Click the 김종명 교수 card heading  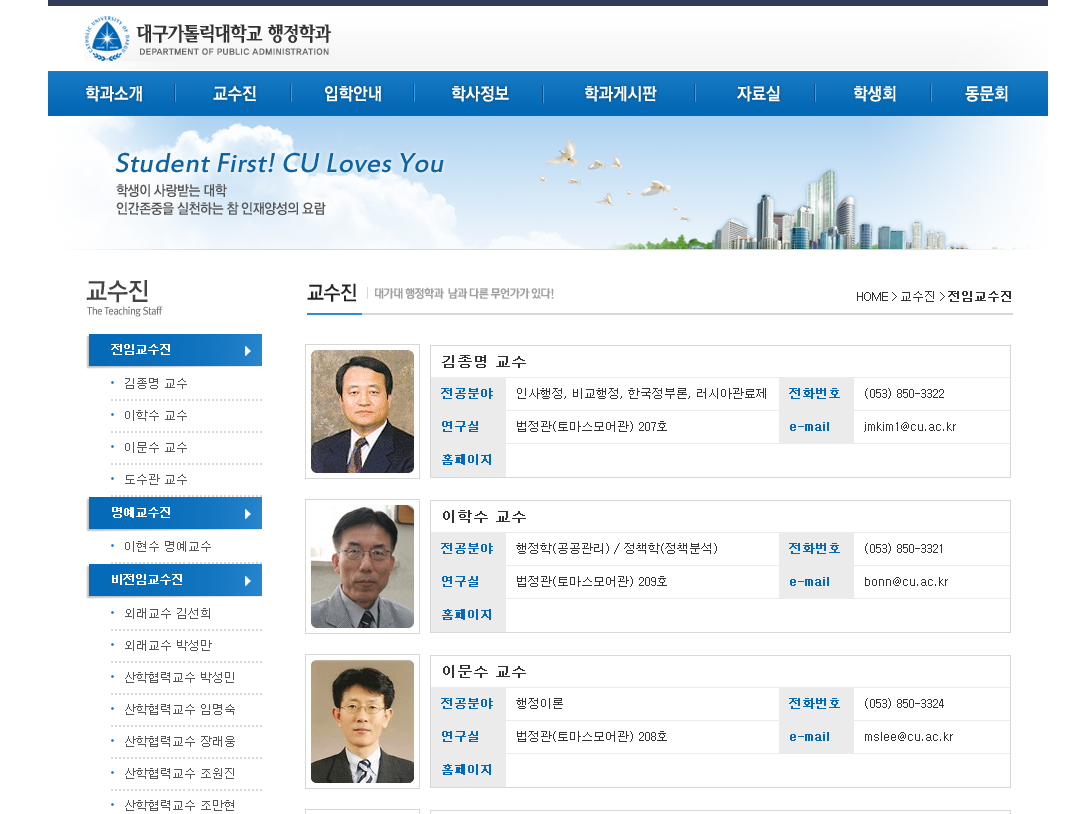click(484, 362)
